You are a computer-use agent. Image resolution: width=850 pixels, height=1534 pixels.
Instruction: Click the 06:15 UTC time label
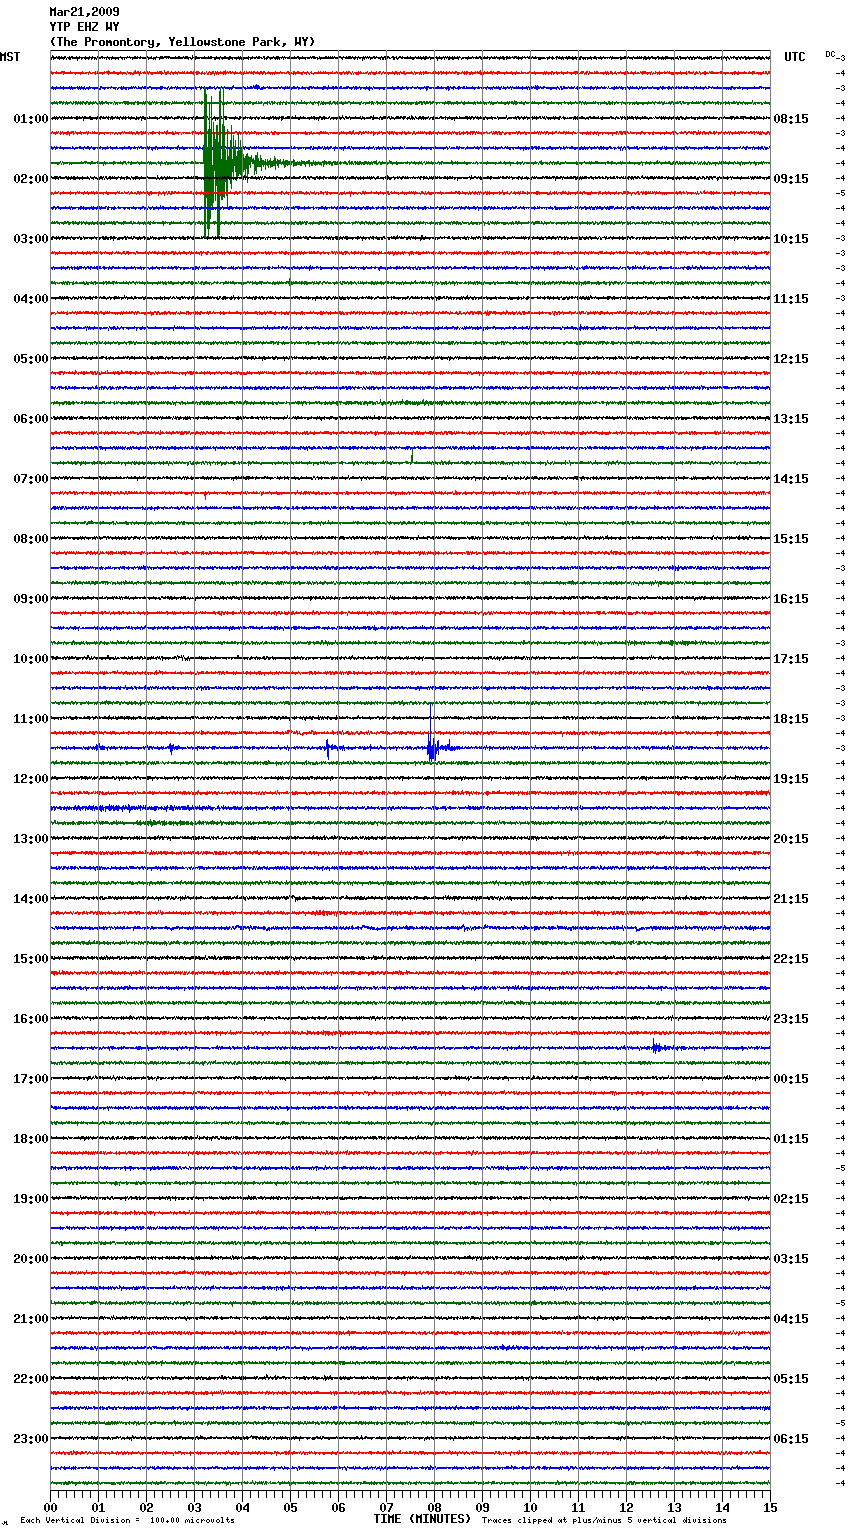click(791, 1439)
